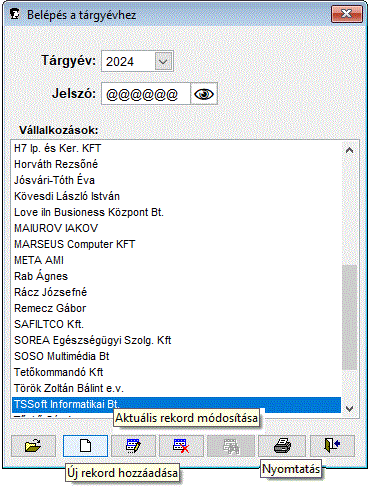
Task: Select the highlighted TSSoft Informatikai Bt. row
Action: [x=176, y=404]
